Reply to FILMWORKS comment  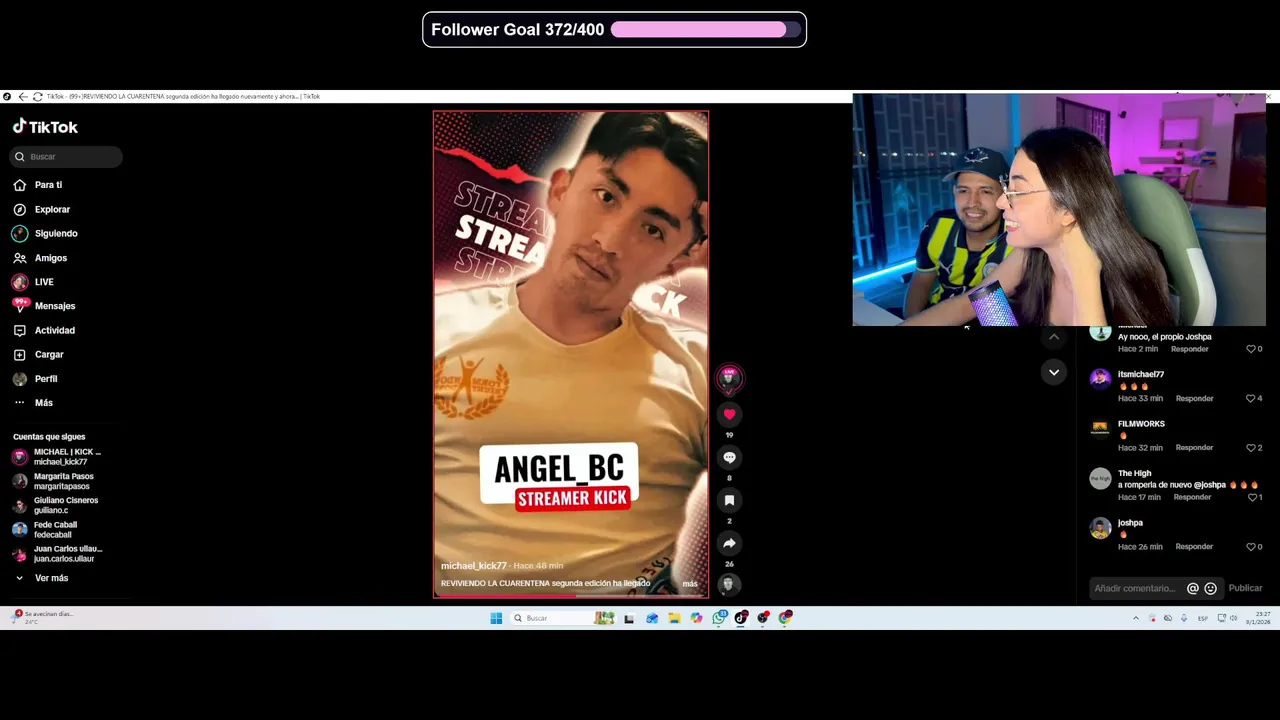click(x=1194, y=448)
